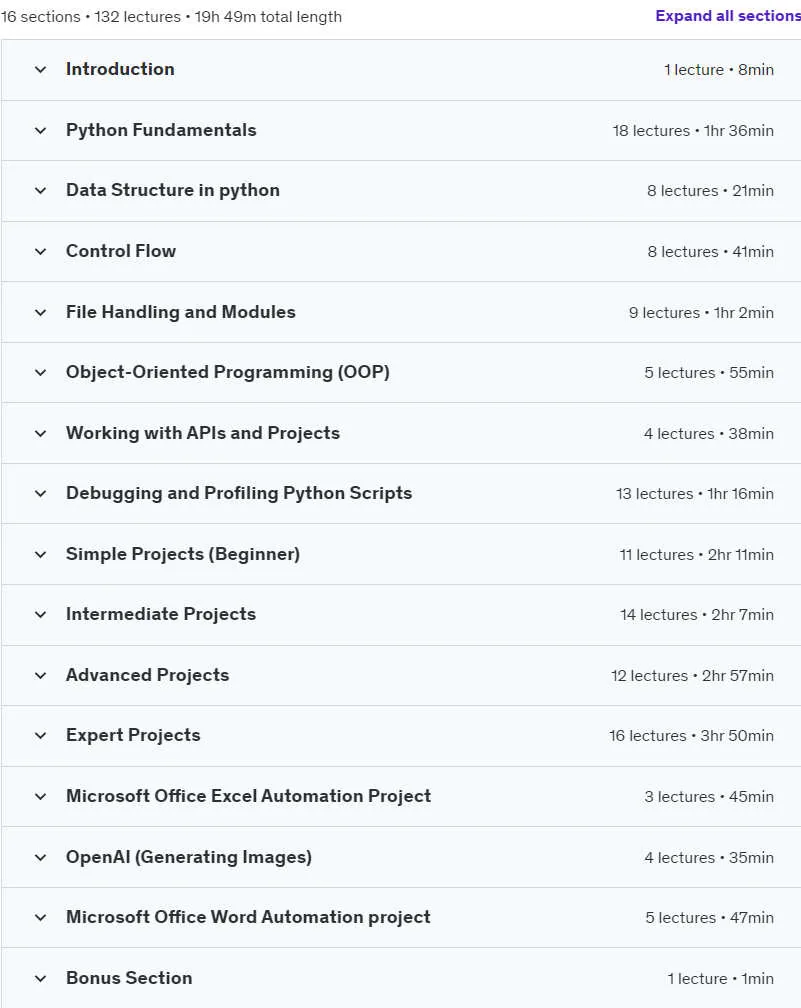Screen dimensions: 801x1008
Task: Click Expand all sections link
Action: pos(728,16)
